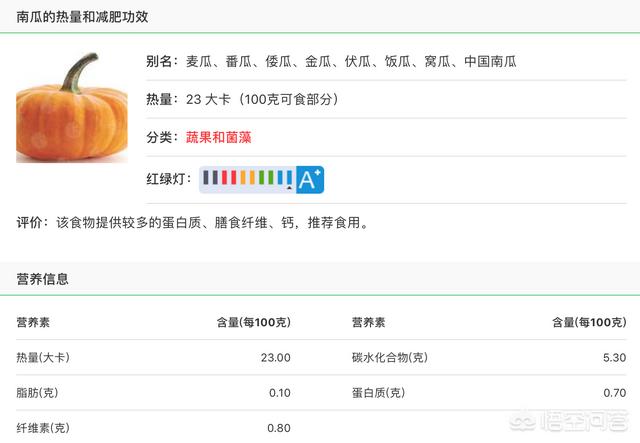Click the gray bars in the traffic light scale

point(212,178)
